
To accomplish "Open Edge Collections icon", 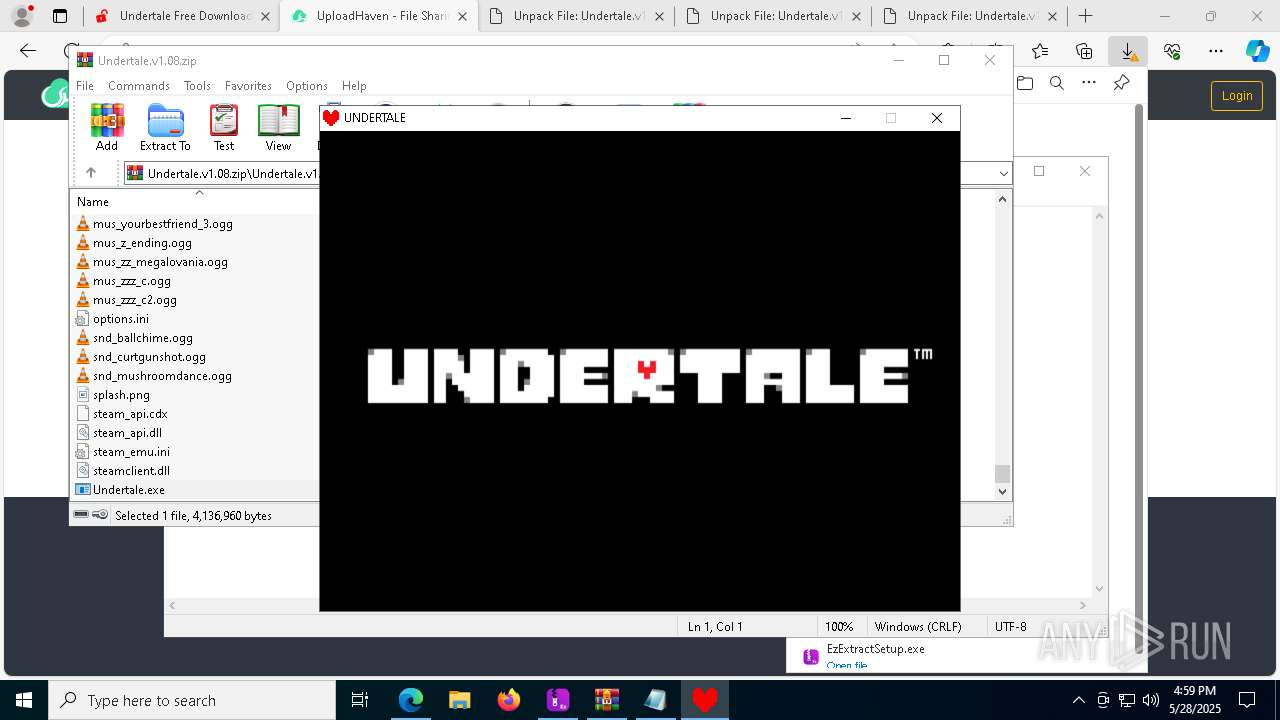I will (x=1084, y=51).
